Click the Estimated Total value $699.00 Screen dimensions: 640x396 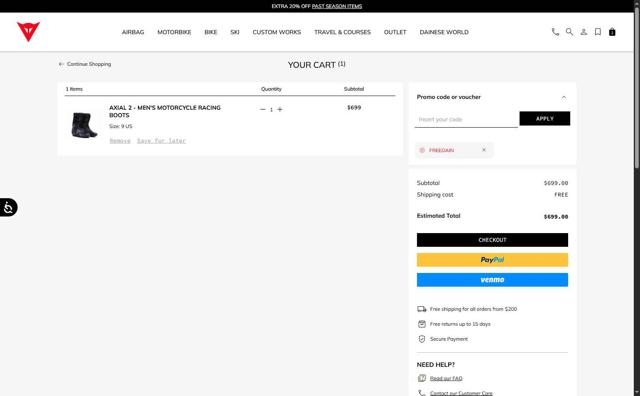coord(556,217)
